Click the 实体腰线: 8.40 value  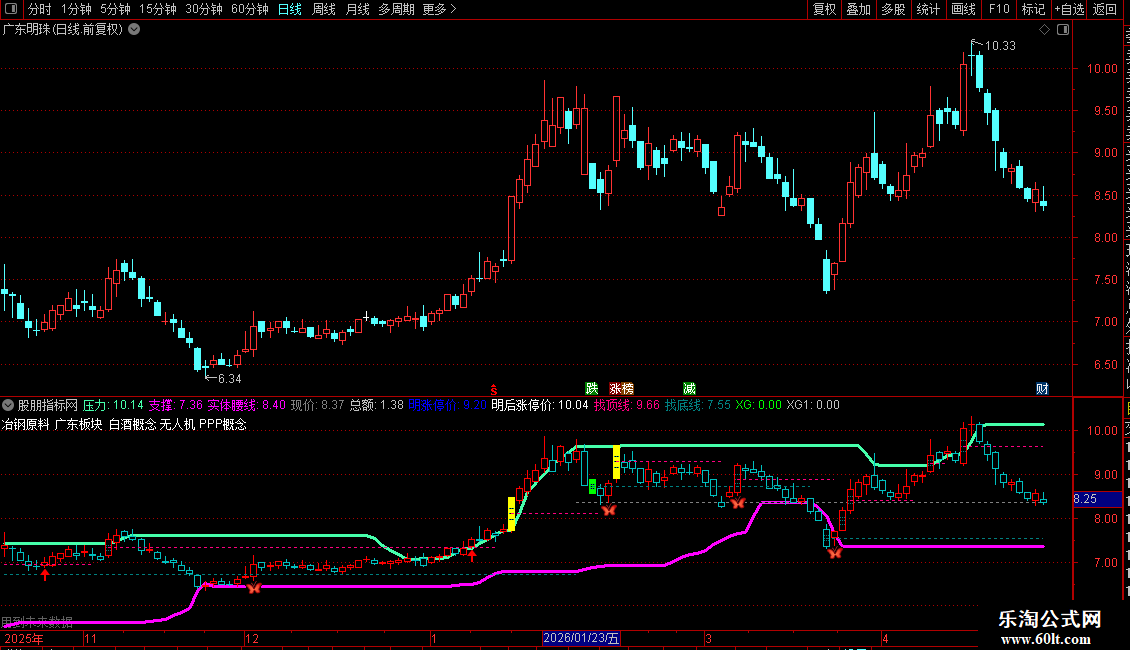pos(246,405)
